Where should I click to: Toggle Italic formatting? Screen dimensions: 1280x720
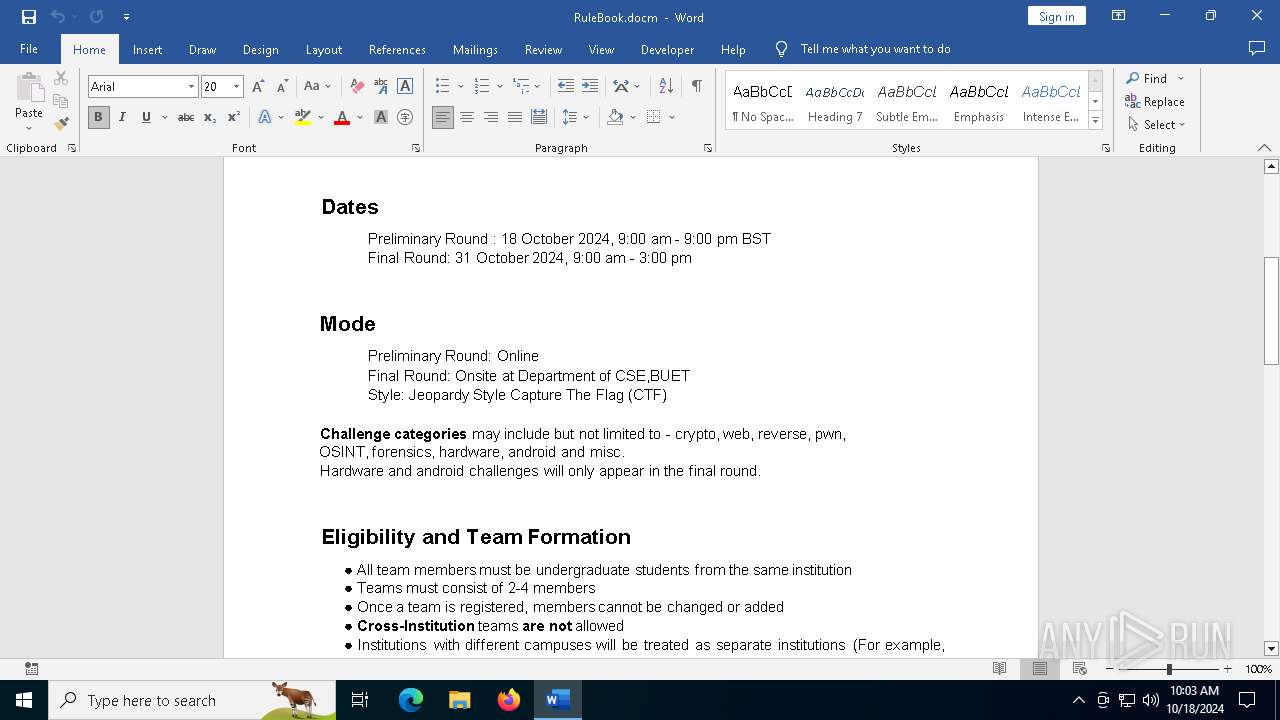[122, 117]
